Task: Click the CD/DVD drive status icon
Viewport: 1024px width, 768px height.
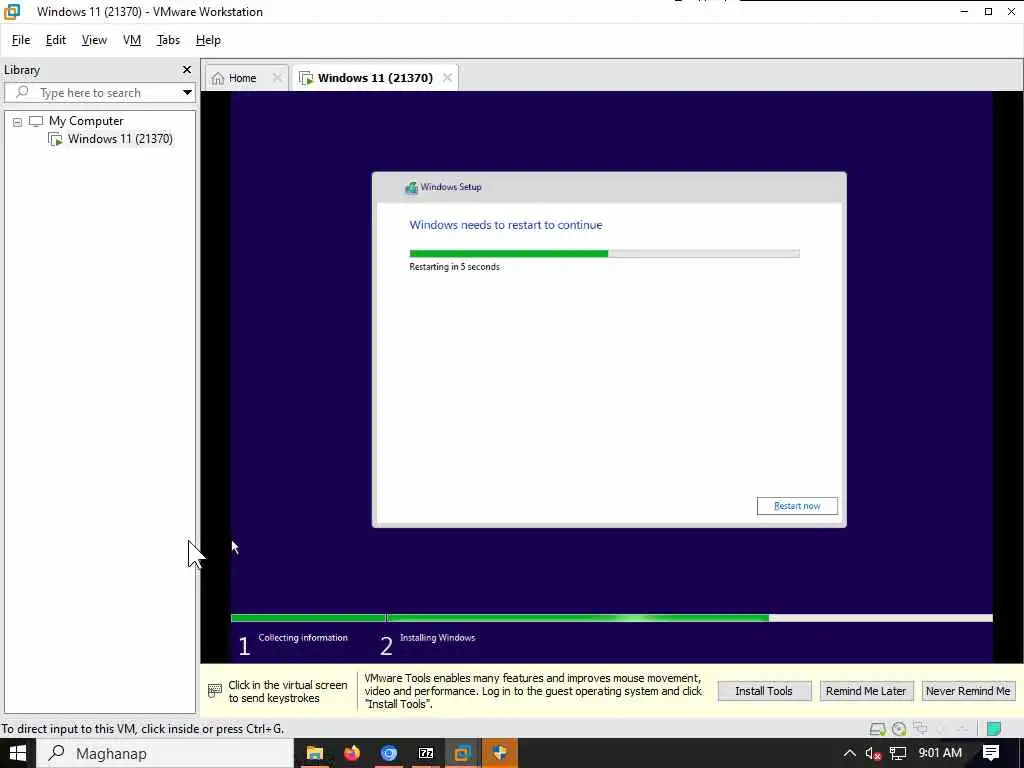Action: 899,729
